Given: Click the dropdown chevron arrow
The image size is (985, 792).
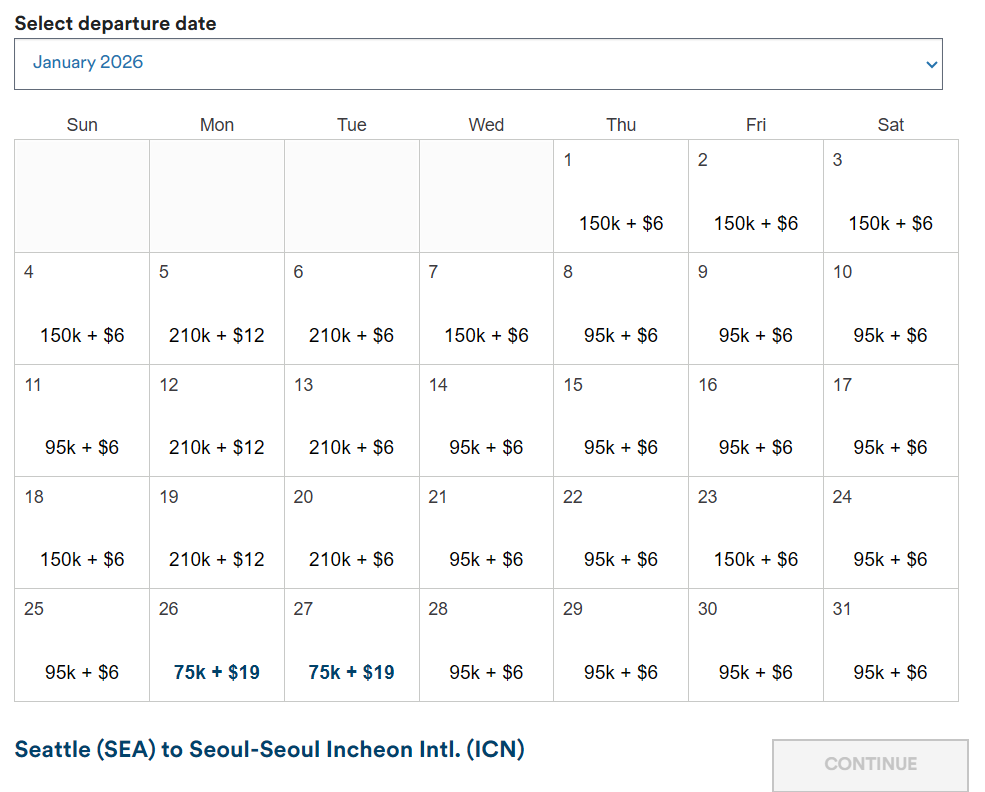Looking at the screenshot, I should coord(931,64).
